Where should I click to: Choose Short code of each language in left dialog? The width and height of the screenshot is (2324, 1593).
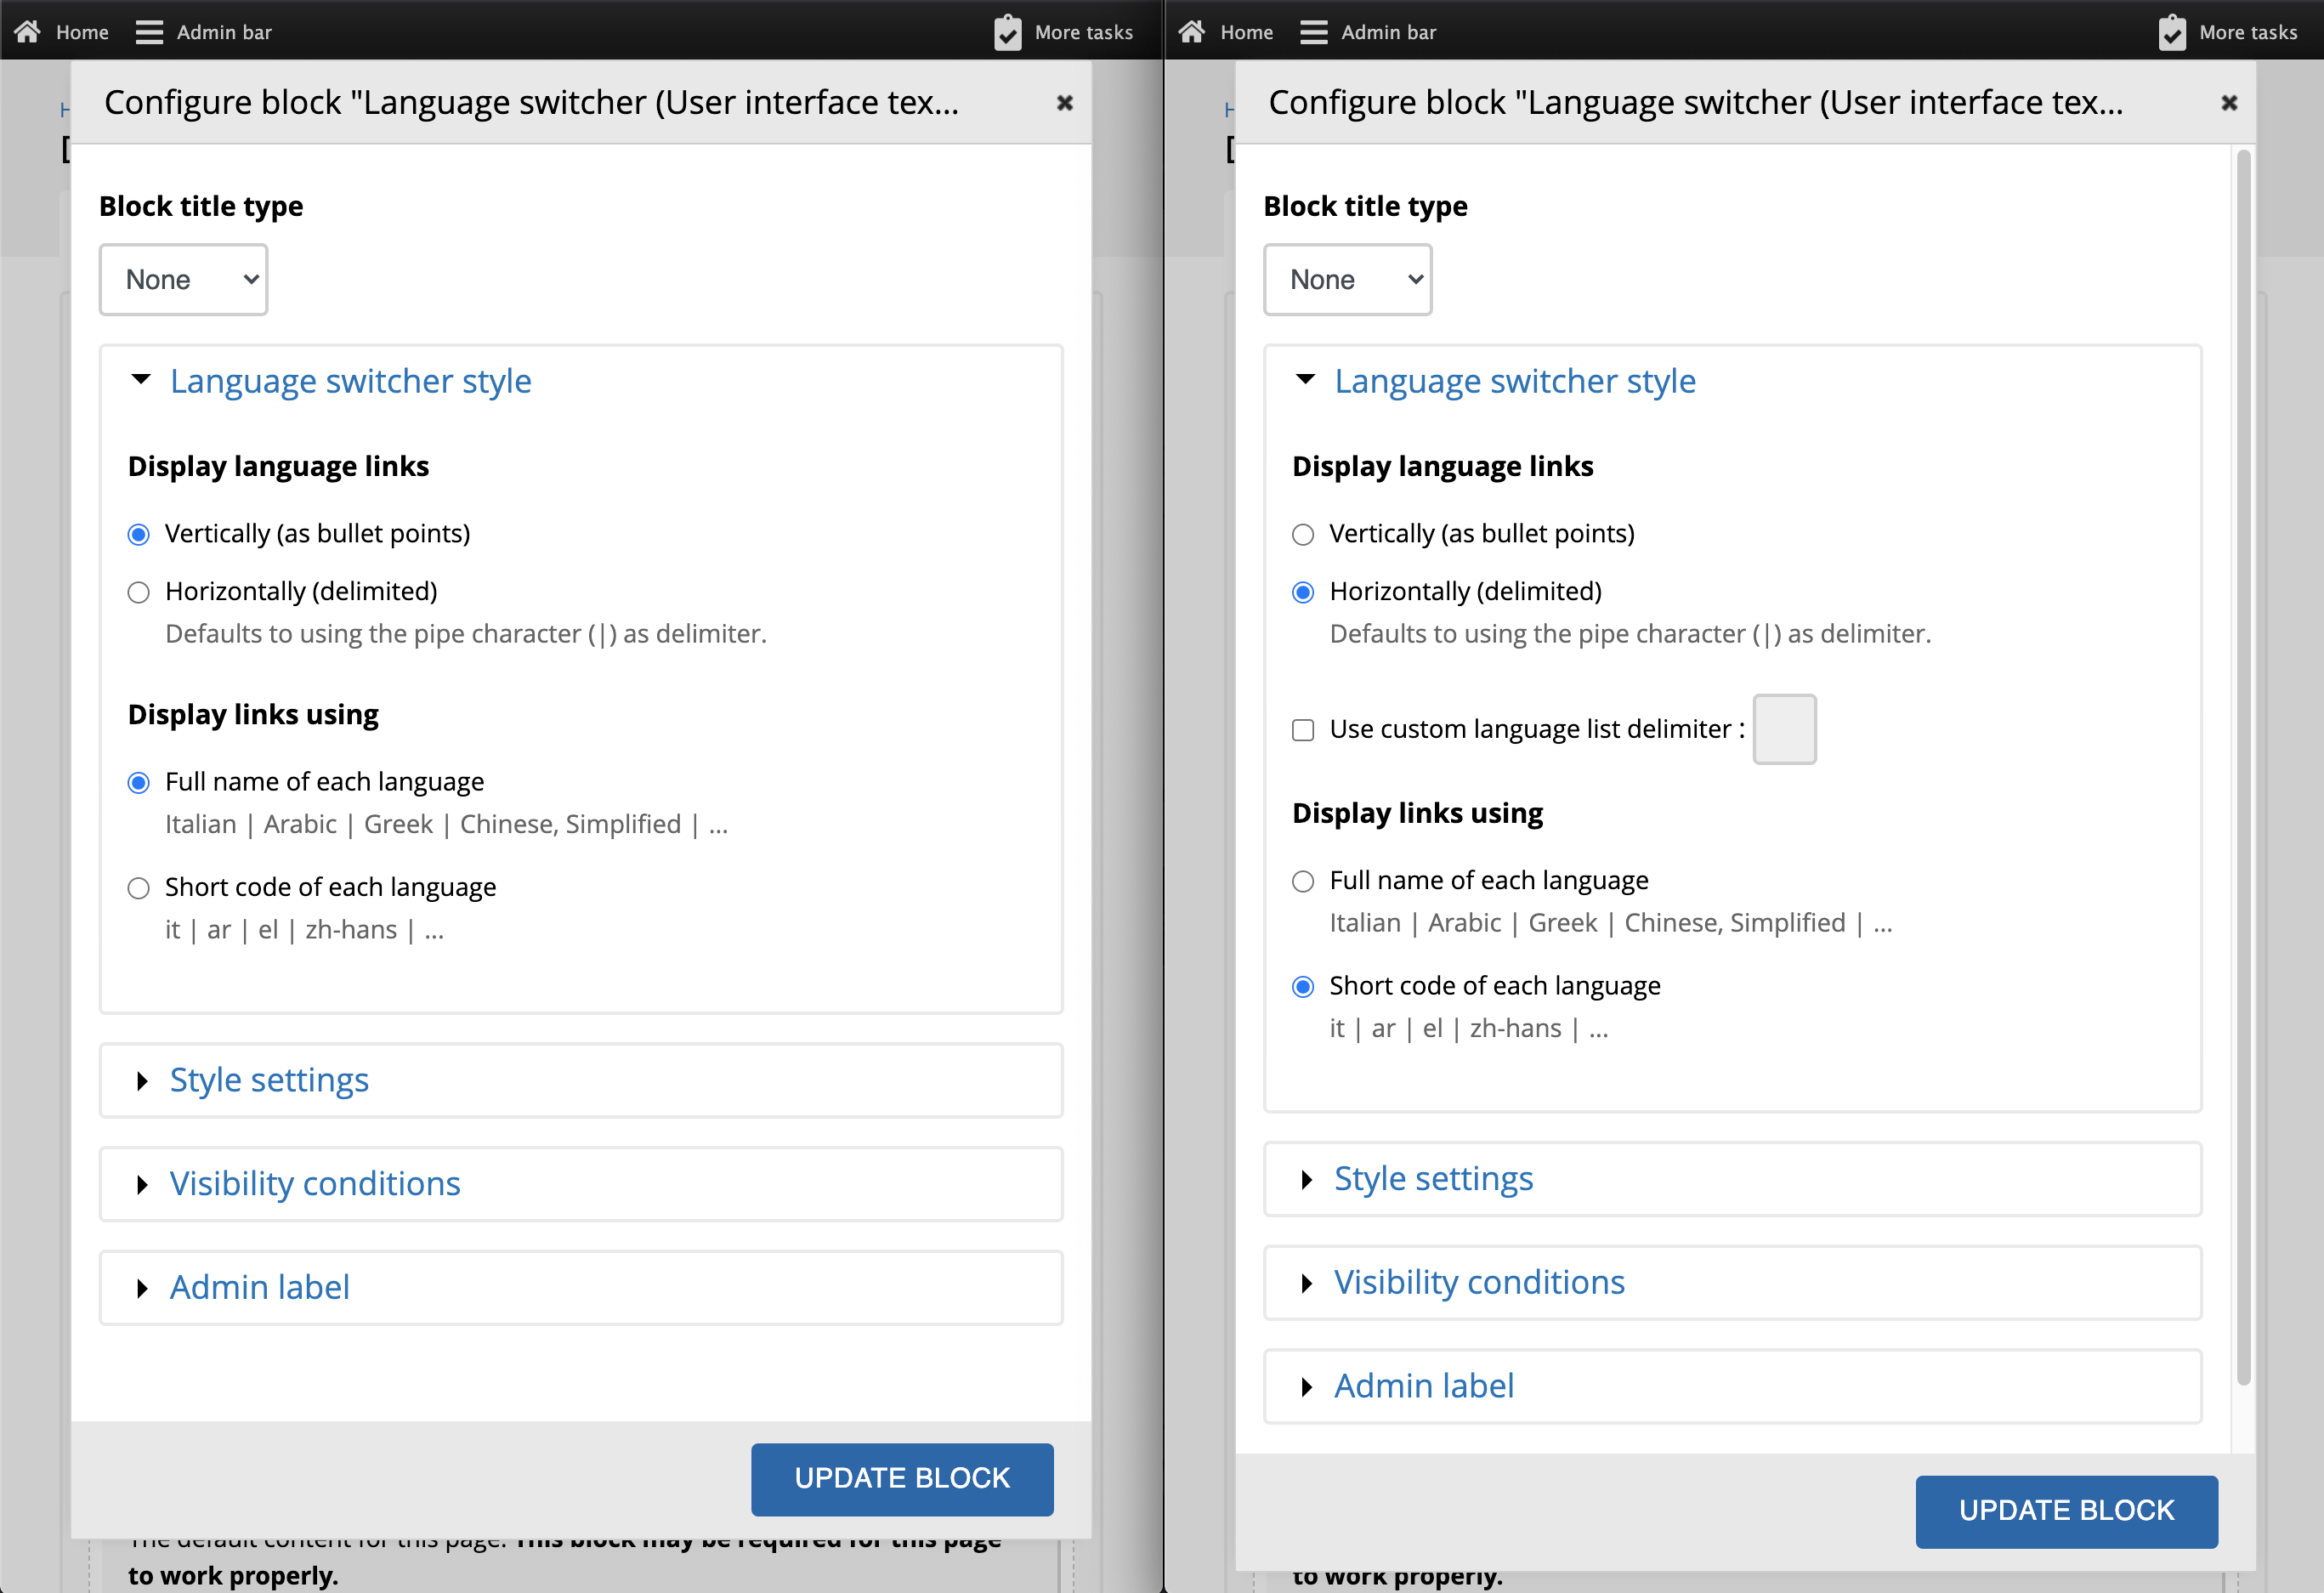point(138,888)
